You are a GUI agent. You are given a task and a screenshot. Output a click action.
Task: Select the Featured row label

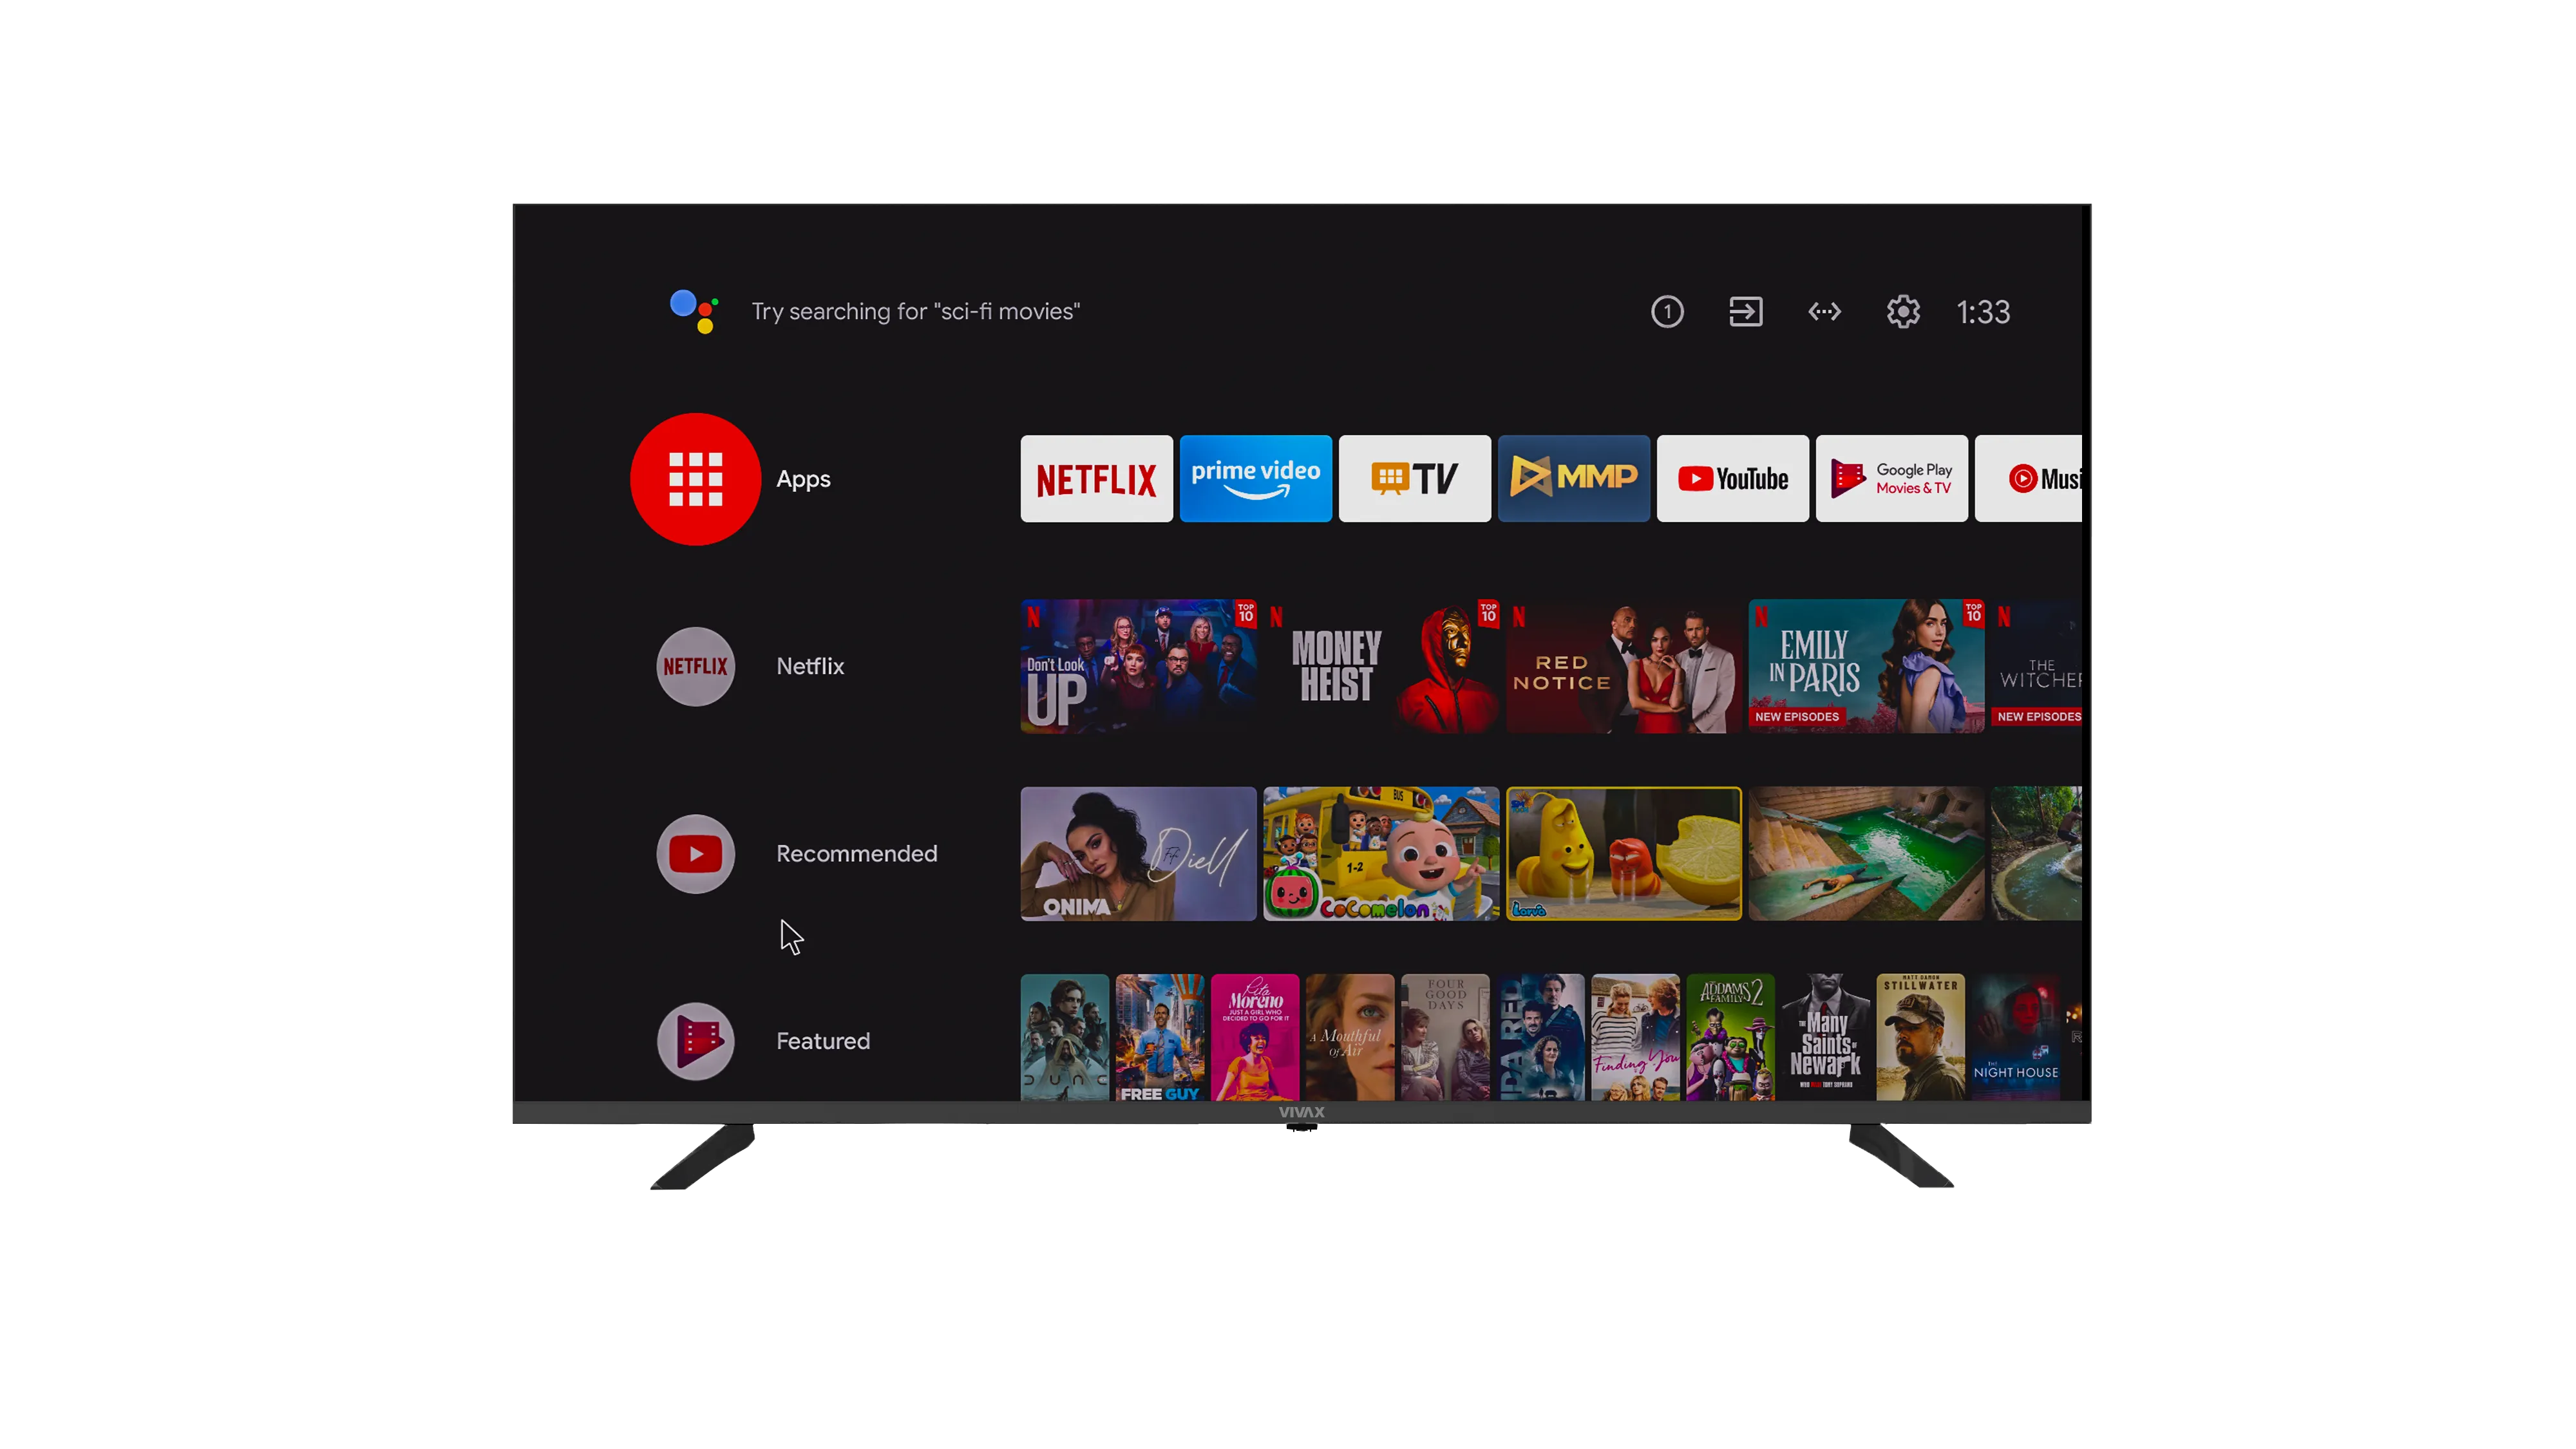(x=823, y=1041)
